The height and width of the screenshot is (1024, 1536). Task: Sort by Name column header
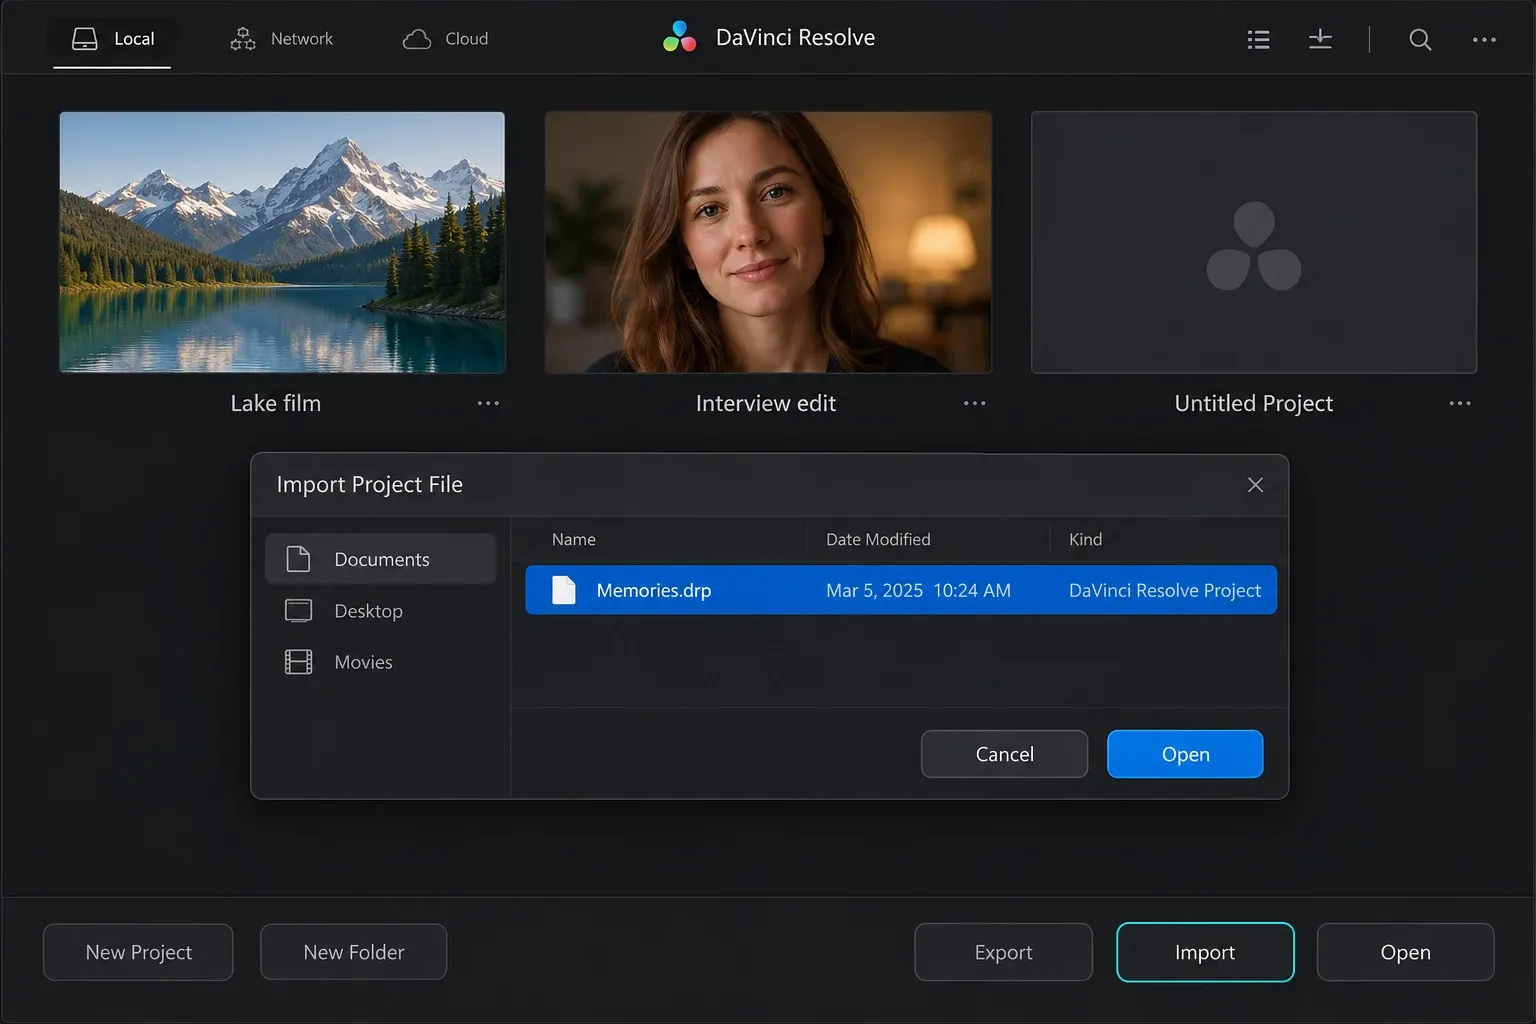tap(573, 539)
